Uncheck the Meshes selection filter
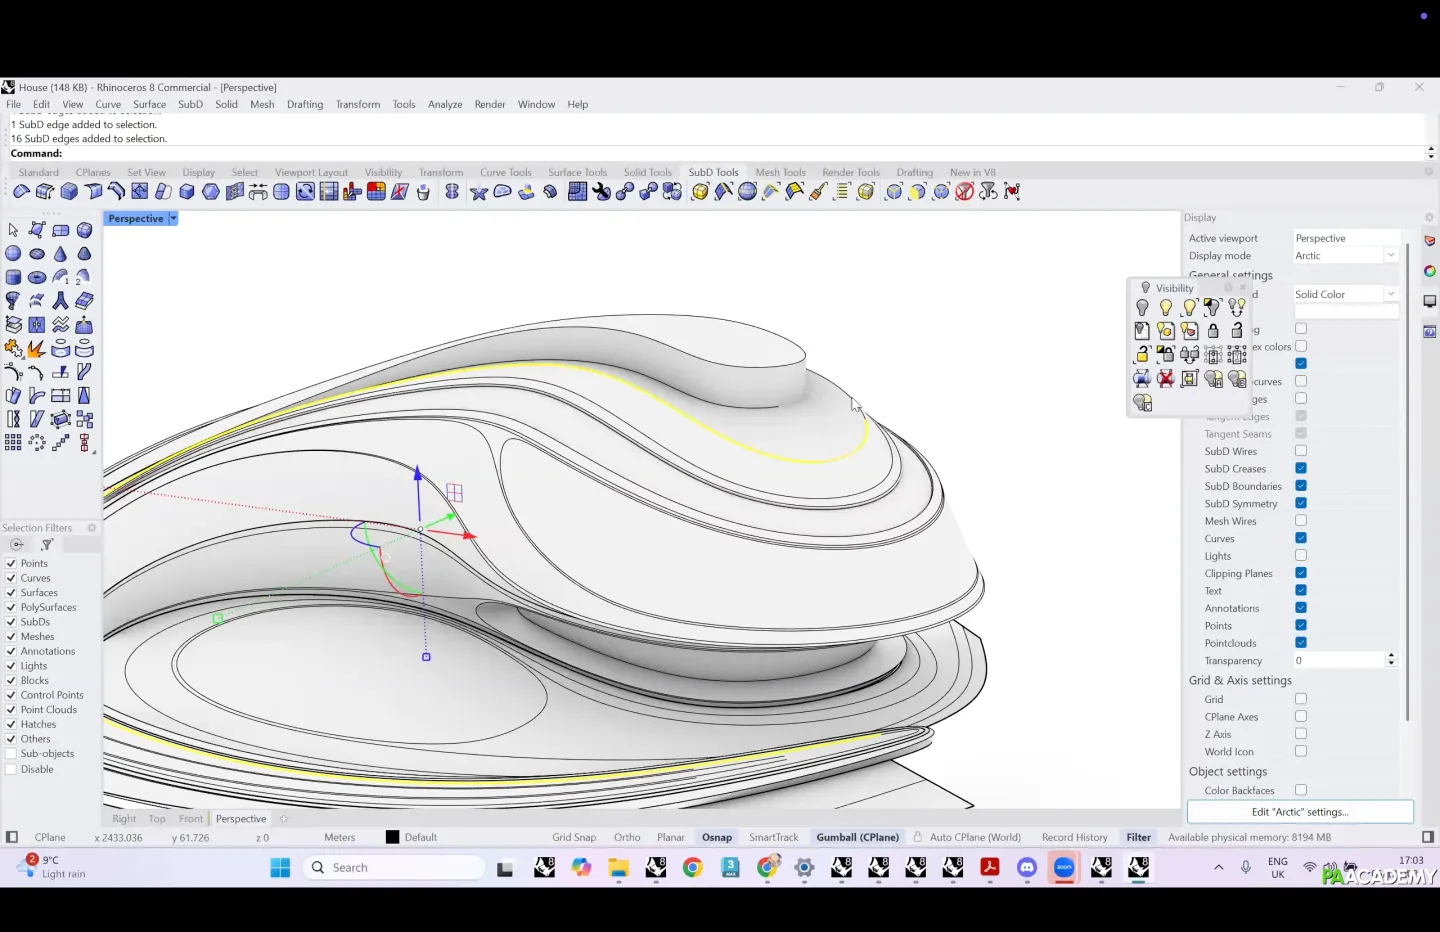Viewport: 1440px width, 932px height. 11,637
